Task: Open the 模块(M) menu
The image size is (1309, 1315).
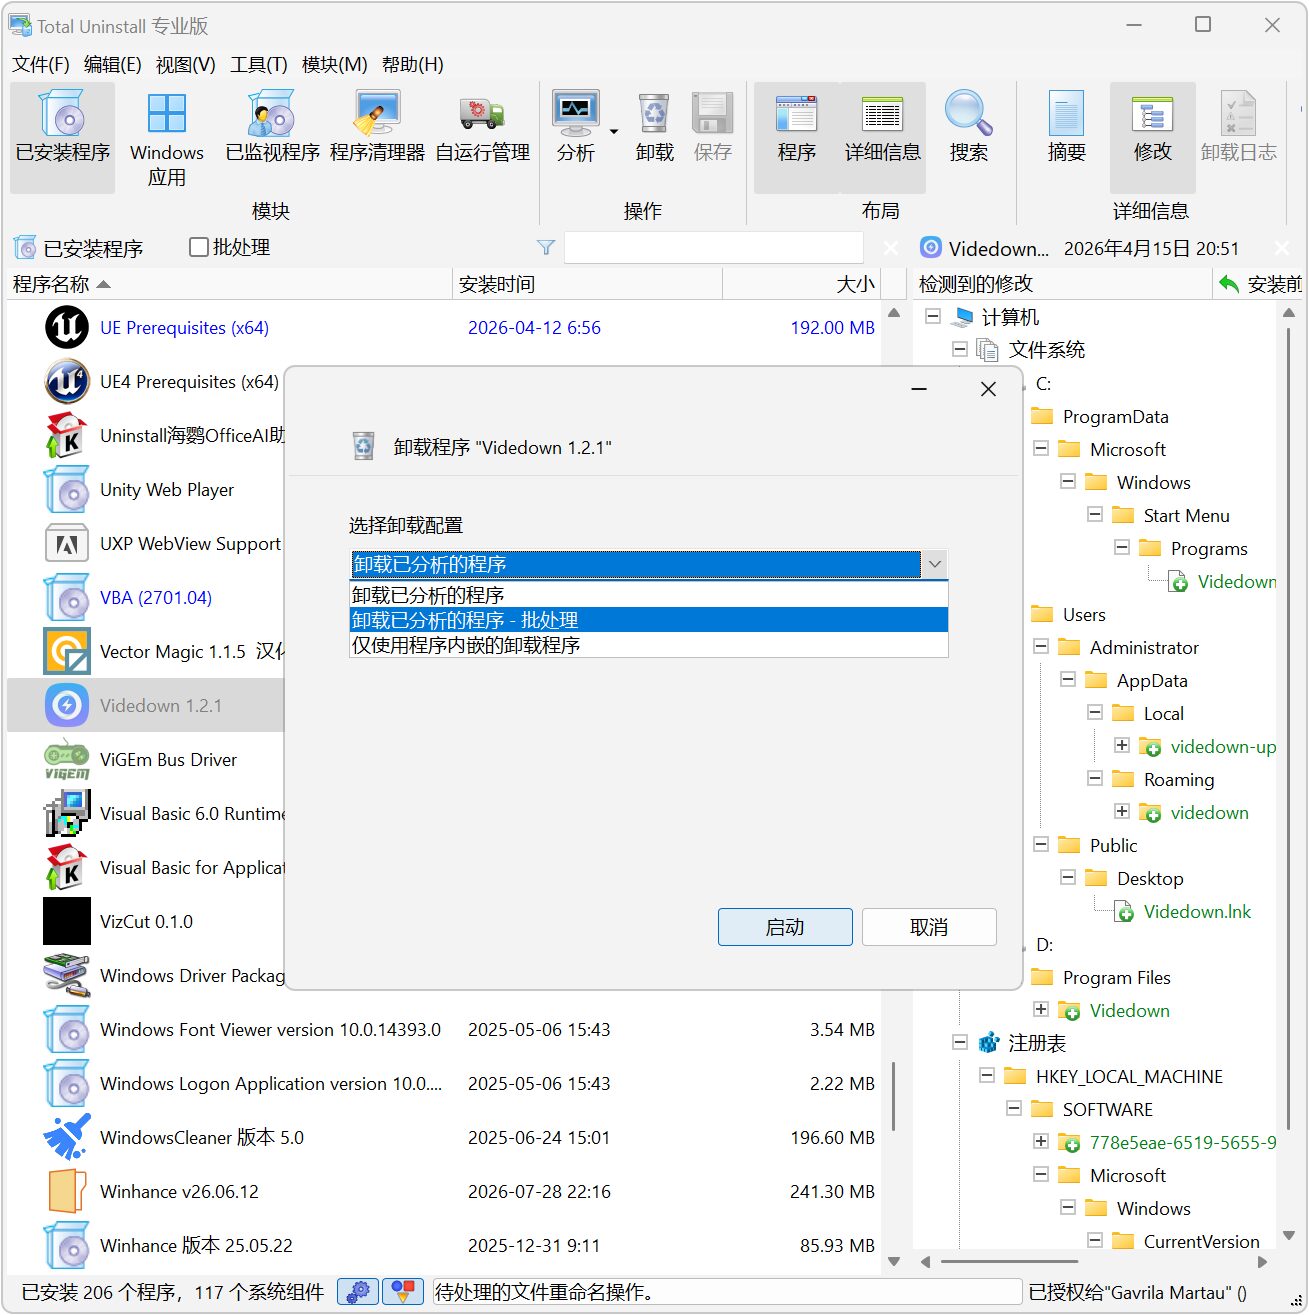Action: 335,64
